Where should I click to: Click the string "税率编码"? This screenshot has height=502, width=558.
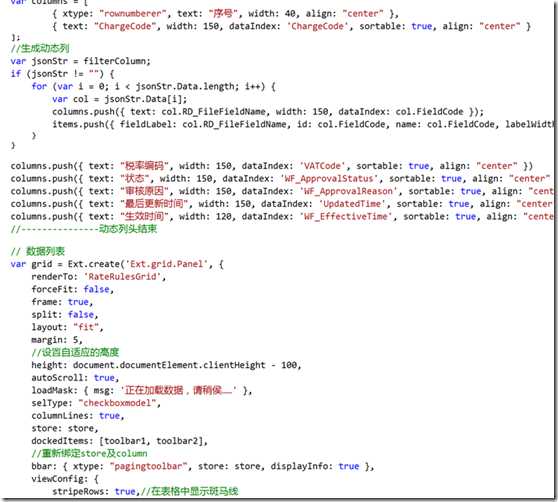click(x=144, y=166)
